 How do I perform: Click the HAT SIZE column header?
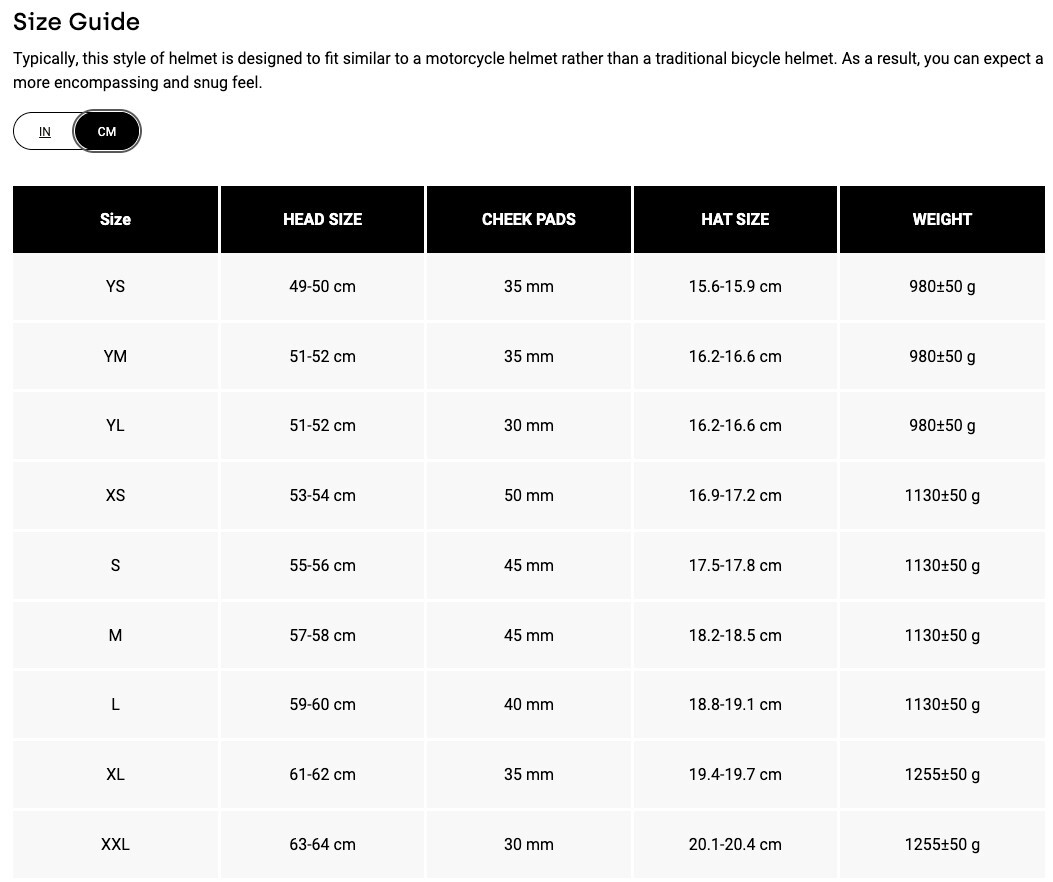tap(735, 219)
